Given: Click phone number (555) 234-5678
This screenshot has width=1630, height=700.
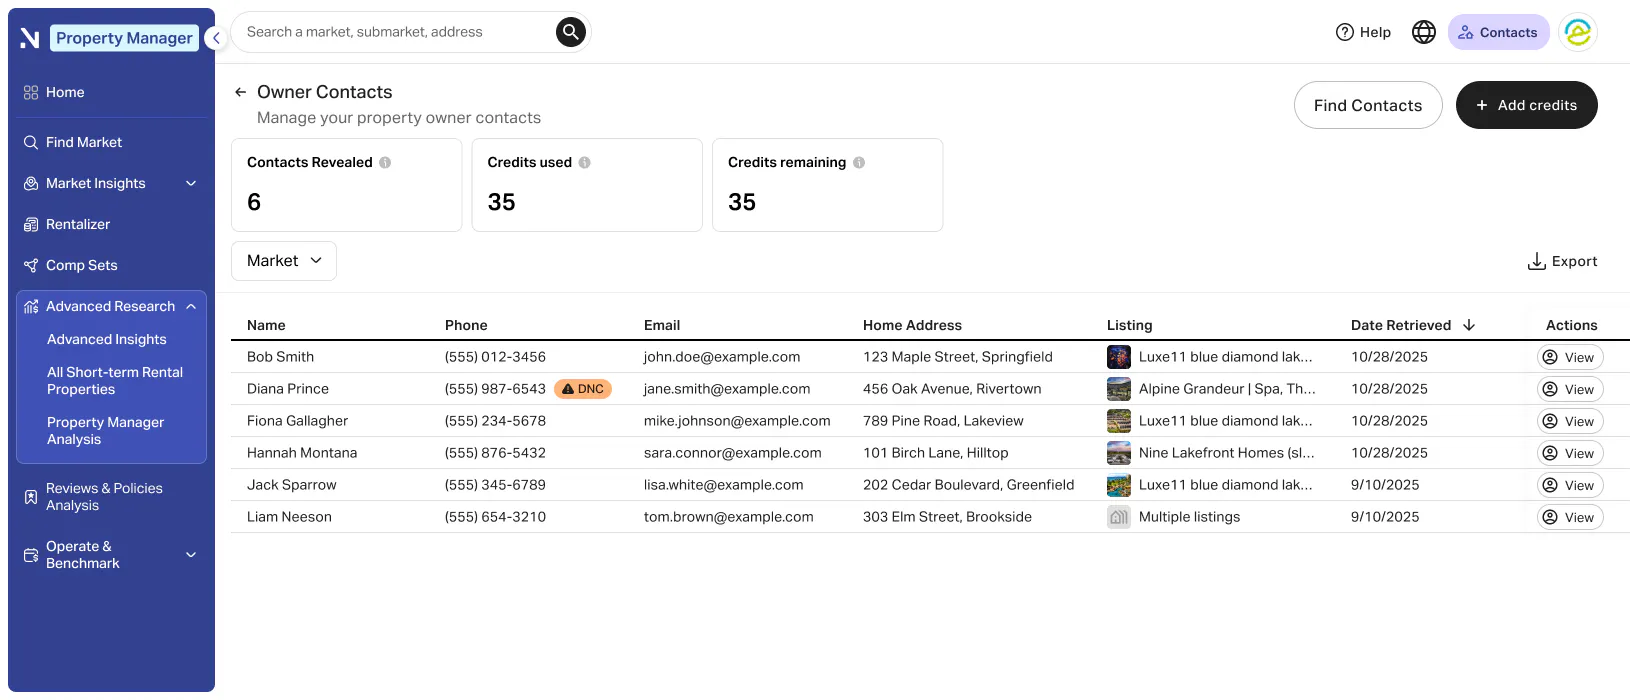Looking at the screenshot, I should (495, 421).
